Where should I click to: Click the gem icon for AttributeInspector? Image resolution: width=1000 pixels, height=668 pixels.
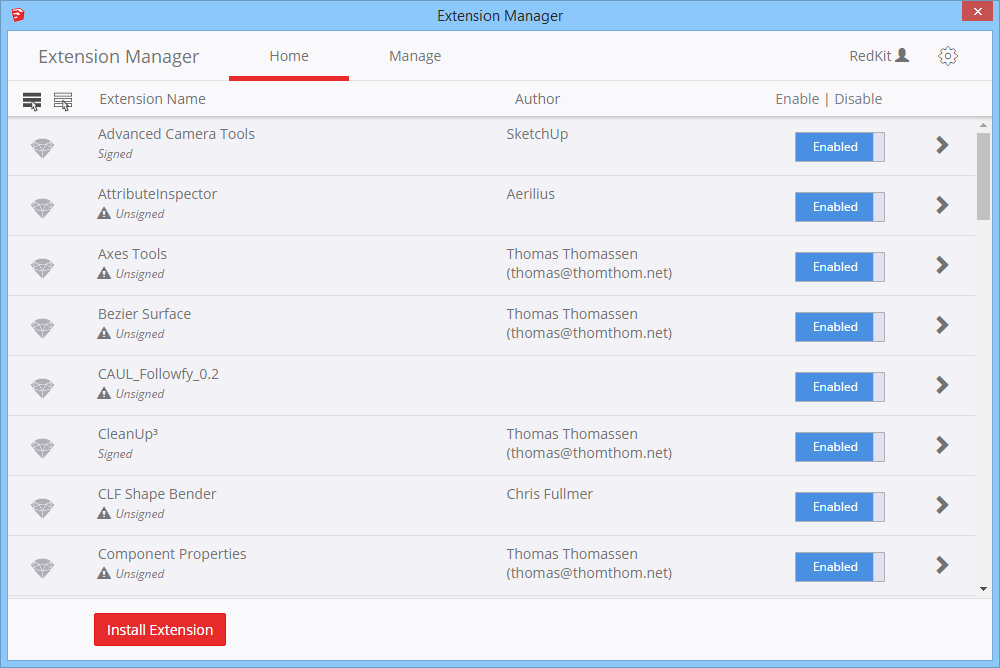point(43,208)
